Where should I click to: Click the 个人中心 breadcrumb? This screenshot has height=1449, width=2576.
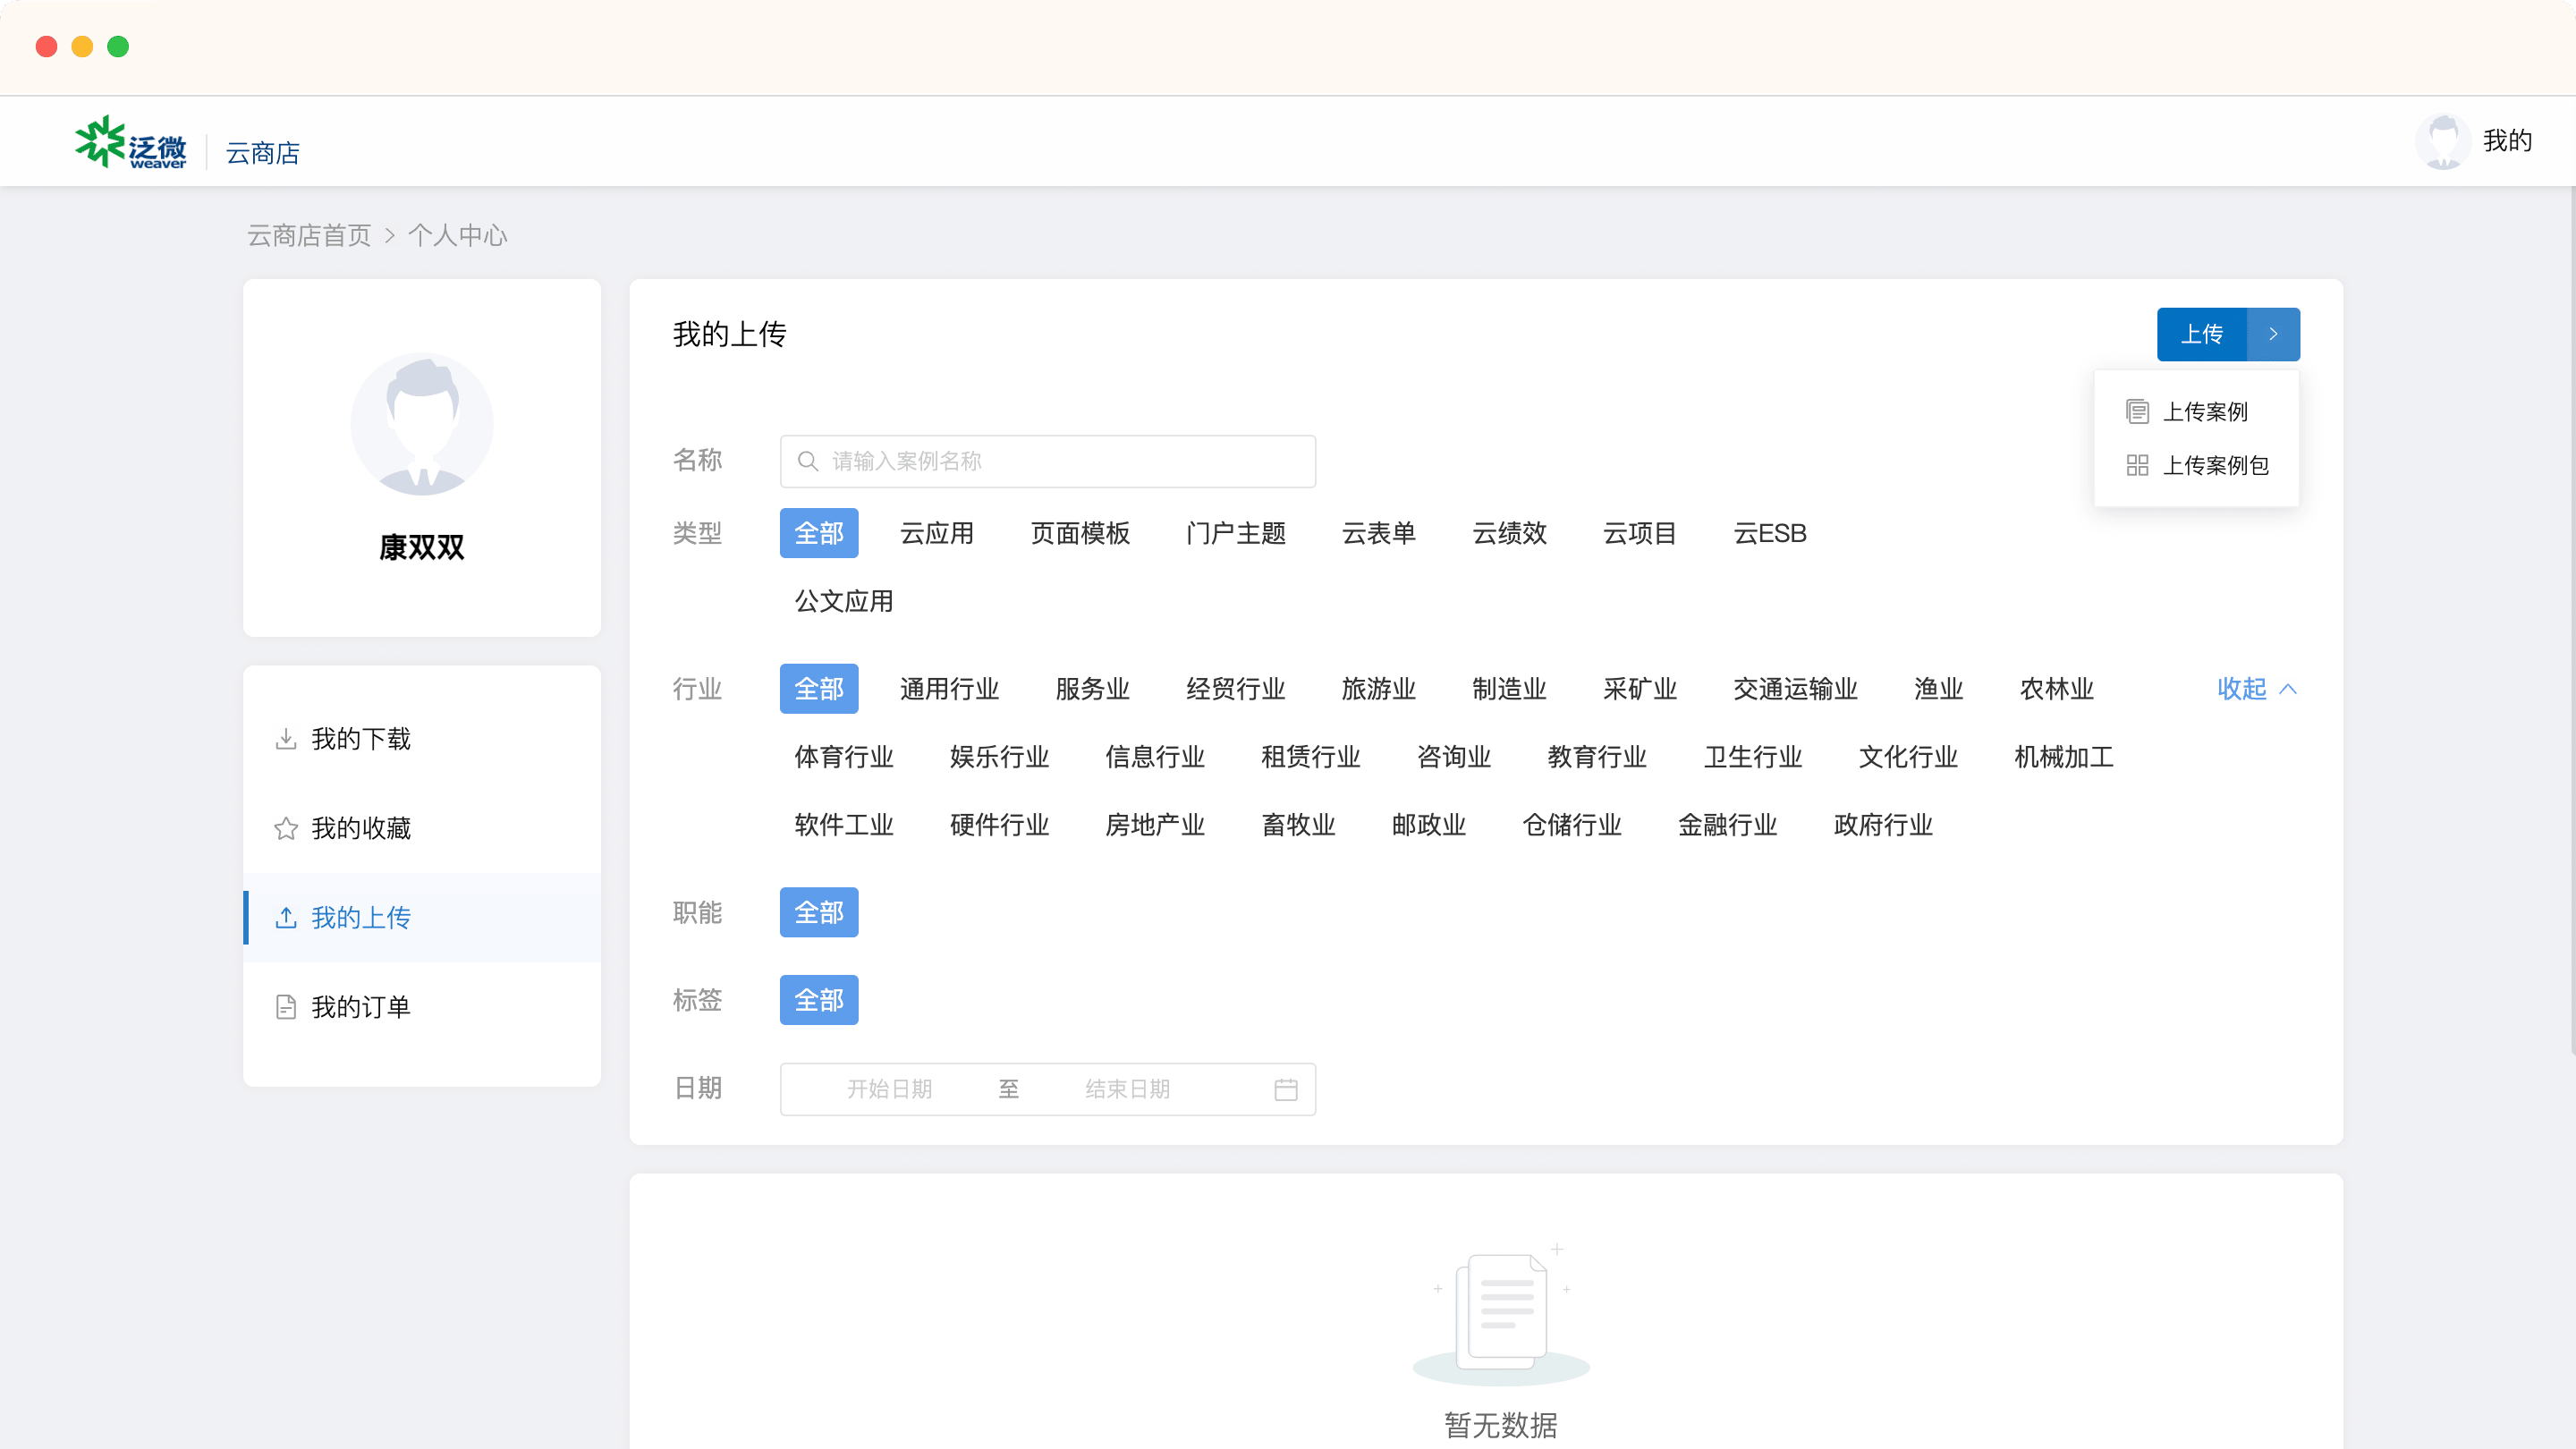pyautogui.click(x=457, y=235)
